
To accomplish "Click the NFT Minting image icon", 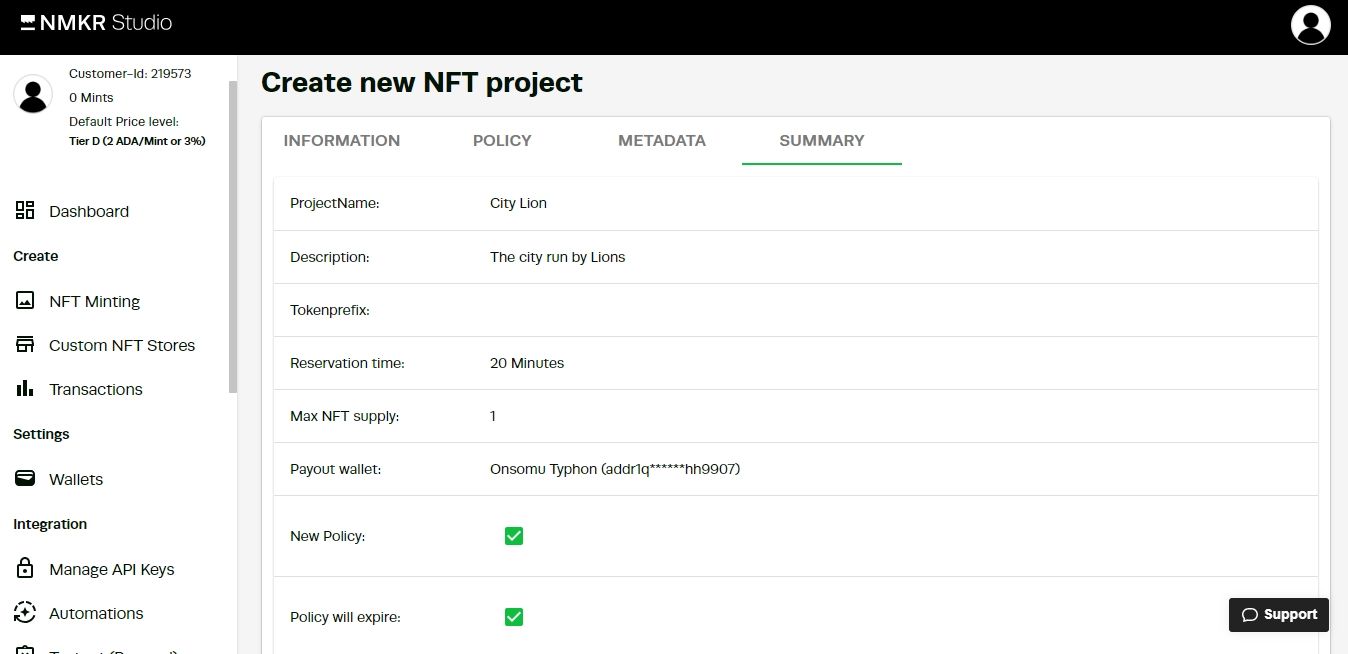I will 25,301.
